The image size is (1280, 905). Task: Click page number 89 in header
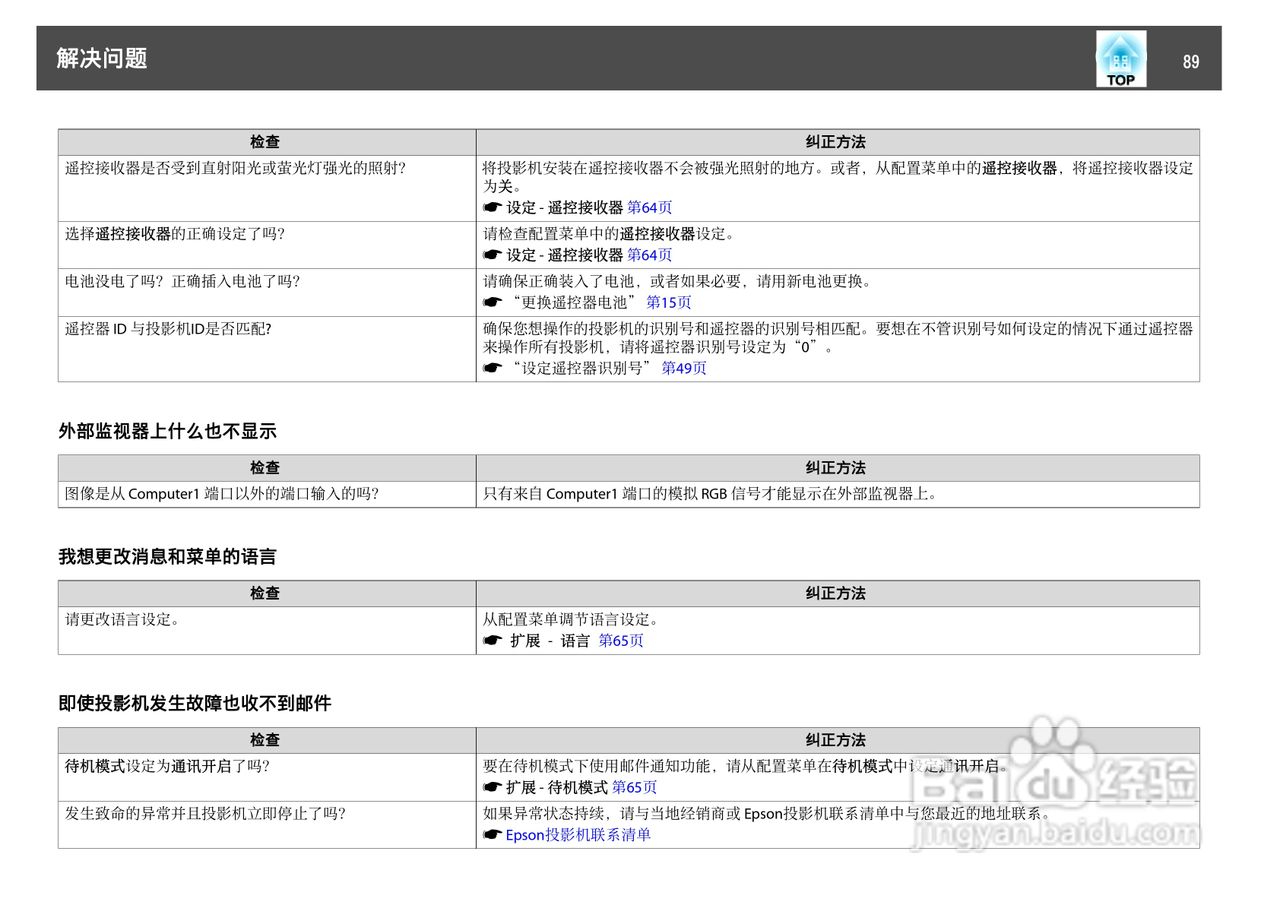point(1190,61)
